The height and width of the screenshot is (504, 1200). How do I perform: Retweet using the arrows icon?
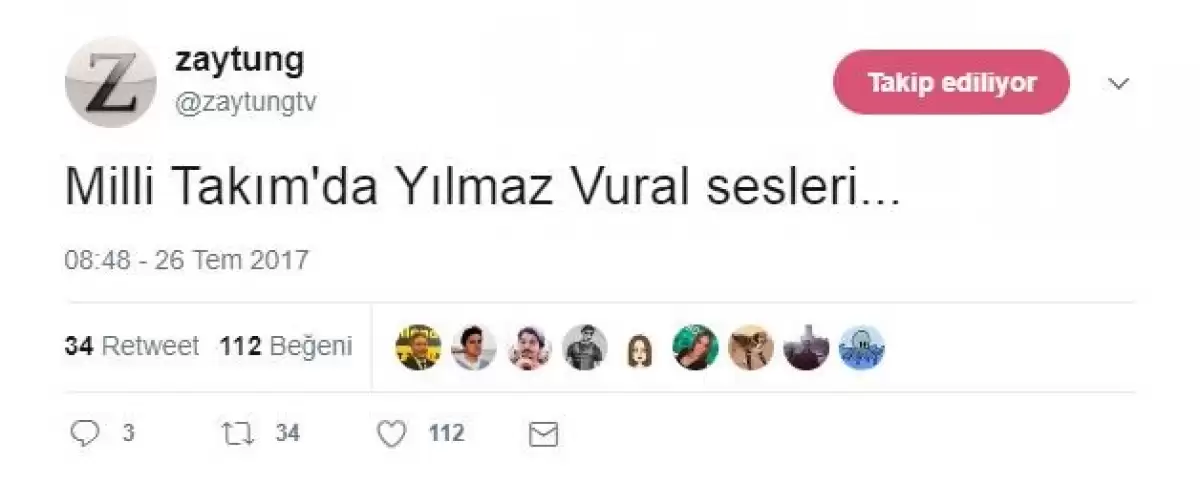pyautogui.click(x=238, y=433)
